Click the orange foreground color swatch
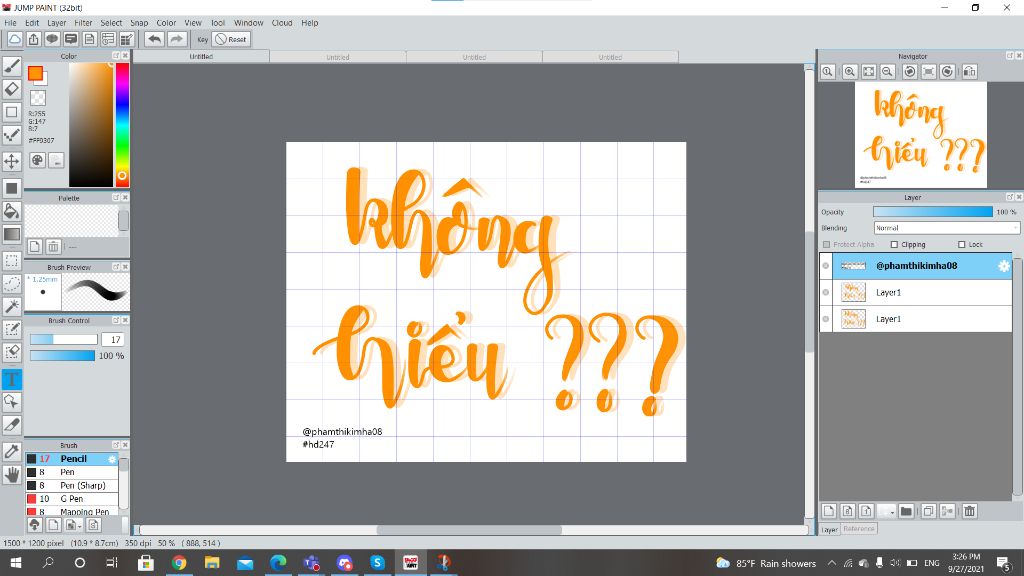The height and width of the screenshot is (576, 1024). point(35,73)
